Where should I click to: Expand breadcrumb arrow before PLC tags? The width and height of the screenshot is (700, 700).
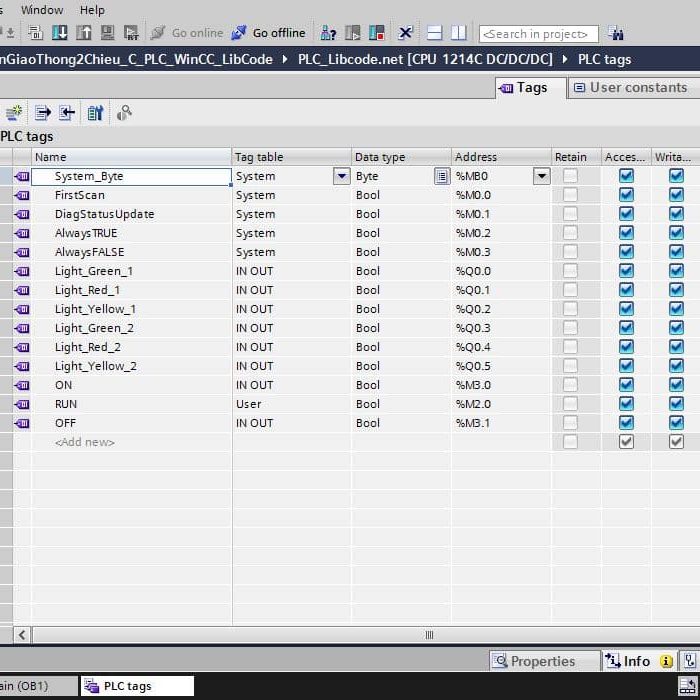[565, 59]
